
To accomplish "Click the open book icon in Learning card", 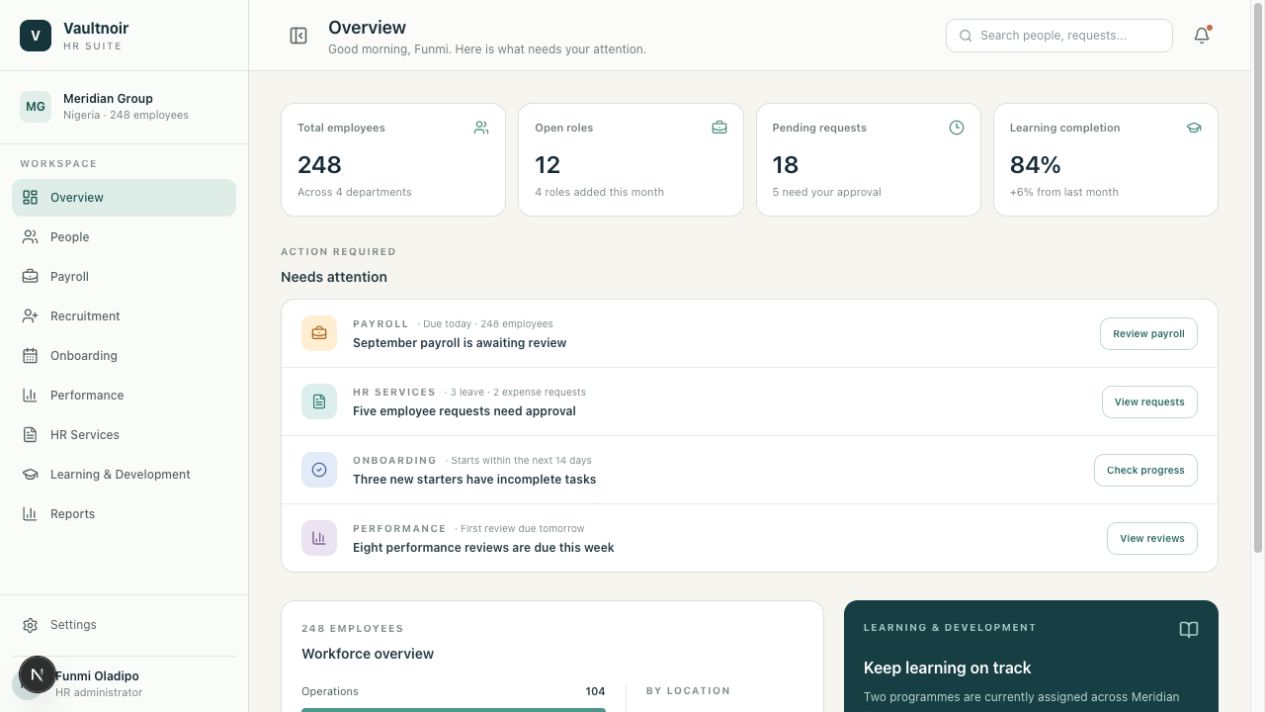I will (x=1188, y=630).
